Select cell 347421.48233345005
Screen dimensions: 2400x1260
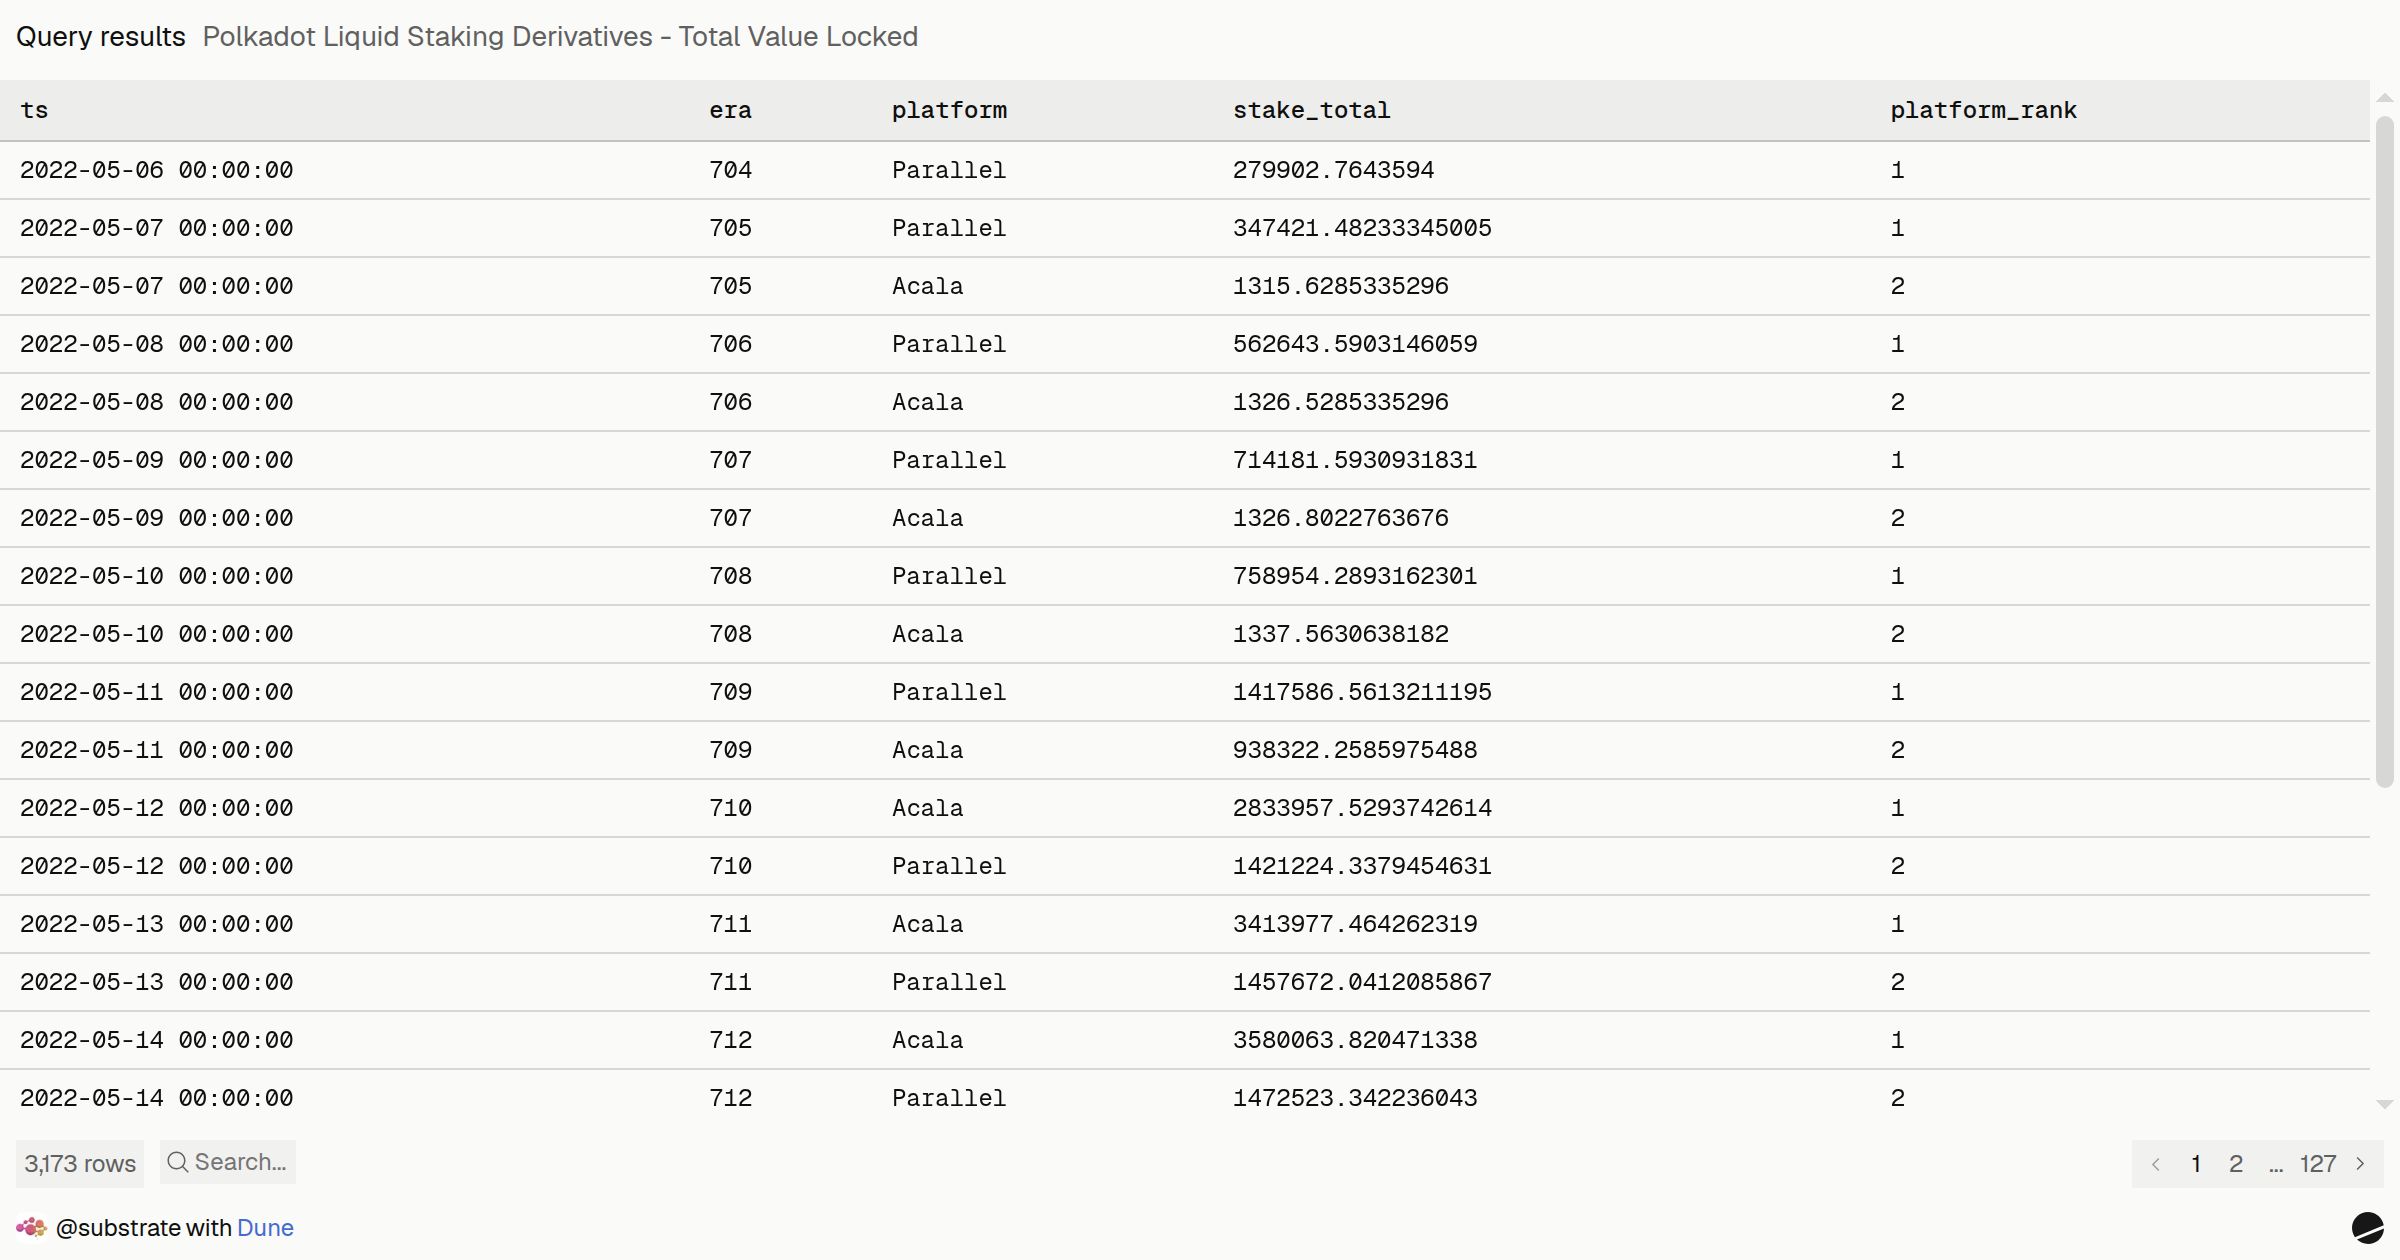point(1362,228)
